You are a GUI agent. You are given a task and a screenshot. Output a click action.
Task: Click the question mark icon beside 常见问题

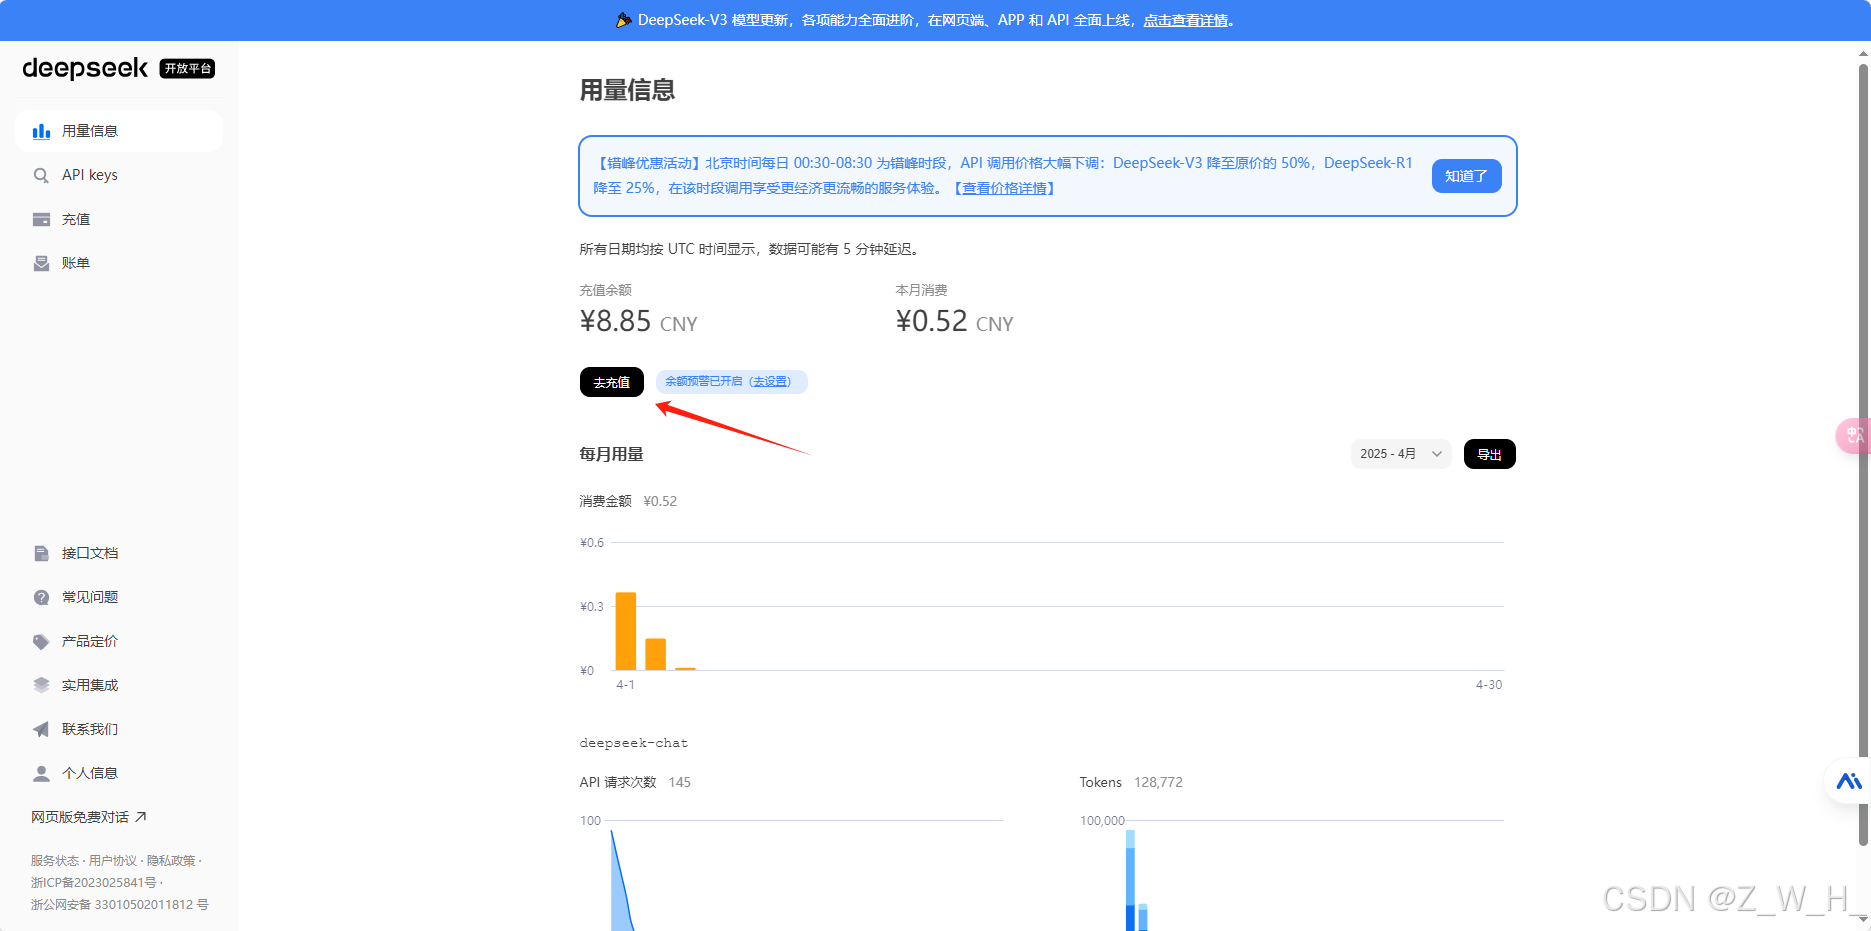(41, 597)
